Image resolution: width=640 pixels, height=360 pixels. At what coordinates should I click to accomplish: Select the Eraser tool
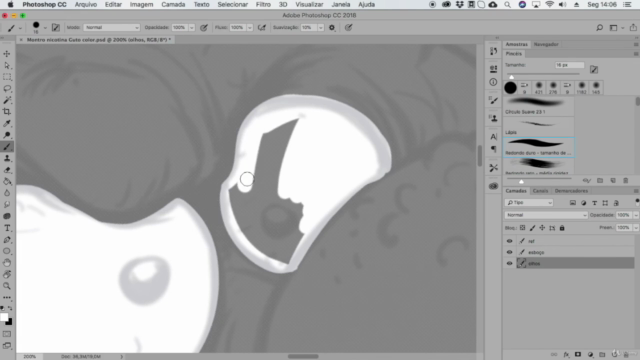(x=7, y=170)
